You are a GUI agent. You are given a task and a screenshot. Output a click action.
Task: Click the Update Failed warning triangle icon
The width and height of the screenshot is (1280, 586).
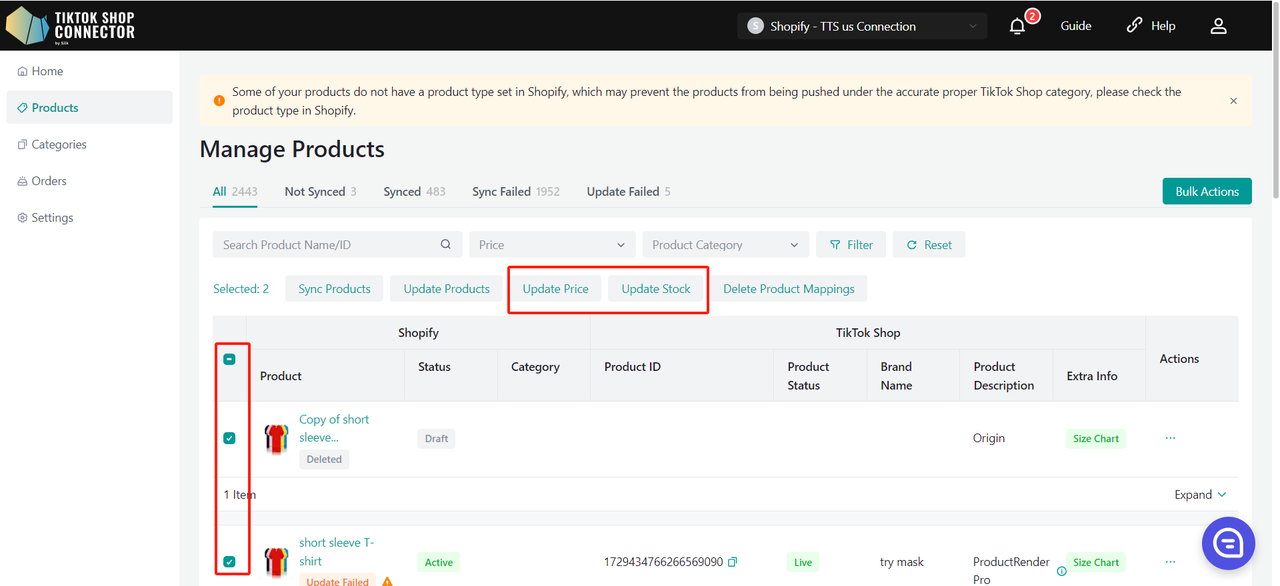pyautogui.click(x=387, y=581)
